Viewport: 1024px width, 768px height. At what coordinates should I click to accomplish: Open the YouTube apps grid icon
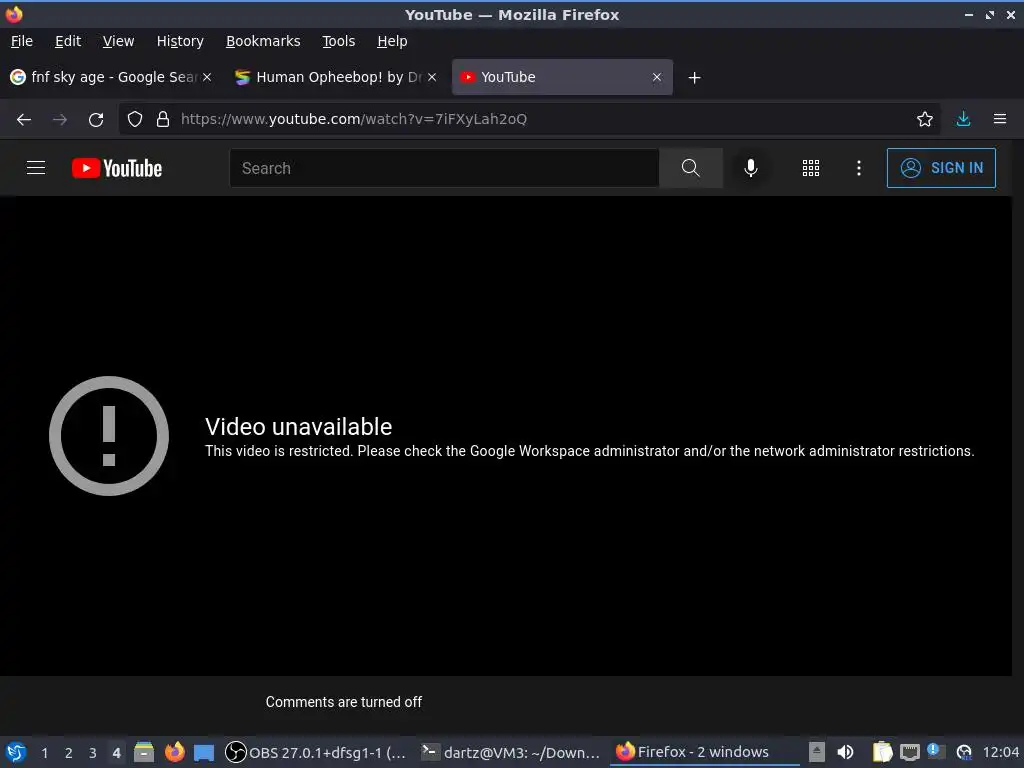pyautogui.click(x=810, y=168)
